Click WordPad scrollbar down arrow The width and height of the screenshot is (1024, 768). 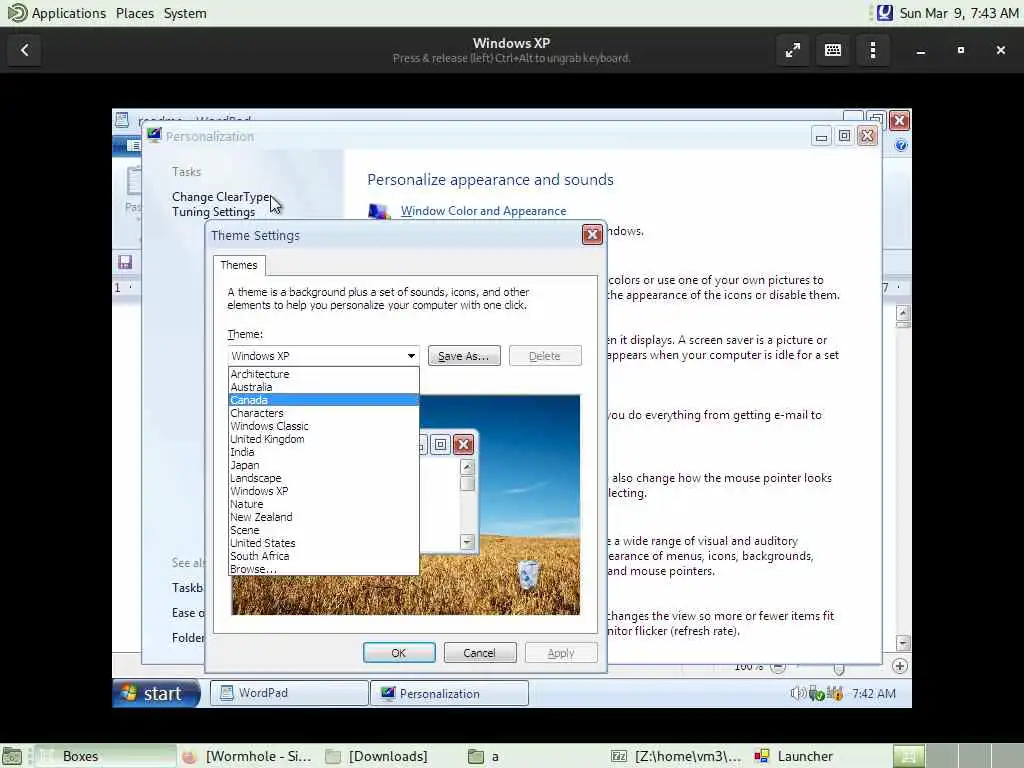[x=903, y=643]
